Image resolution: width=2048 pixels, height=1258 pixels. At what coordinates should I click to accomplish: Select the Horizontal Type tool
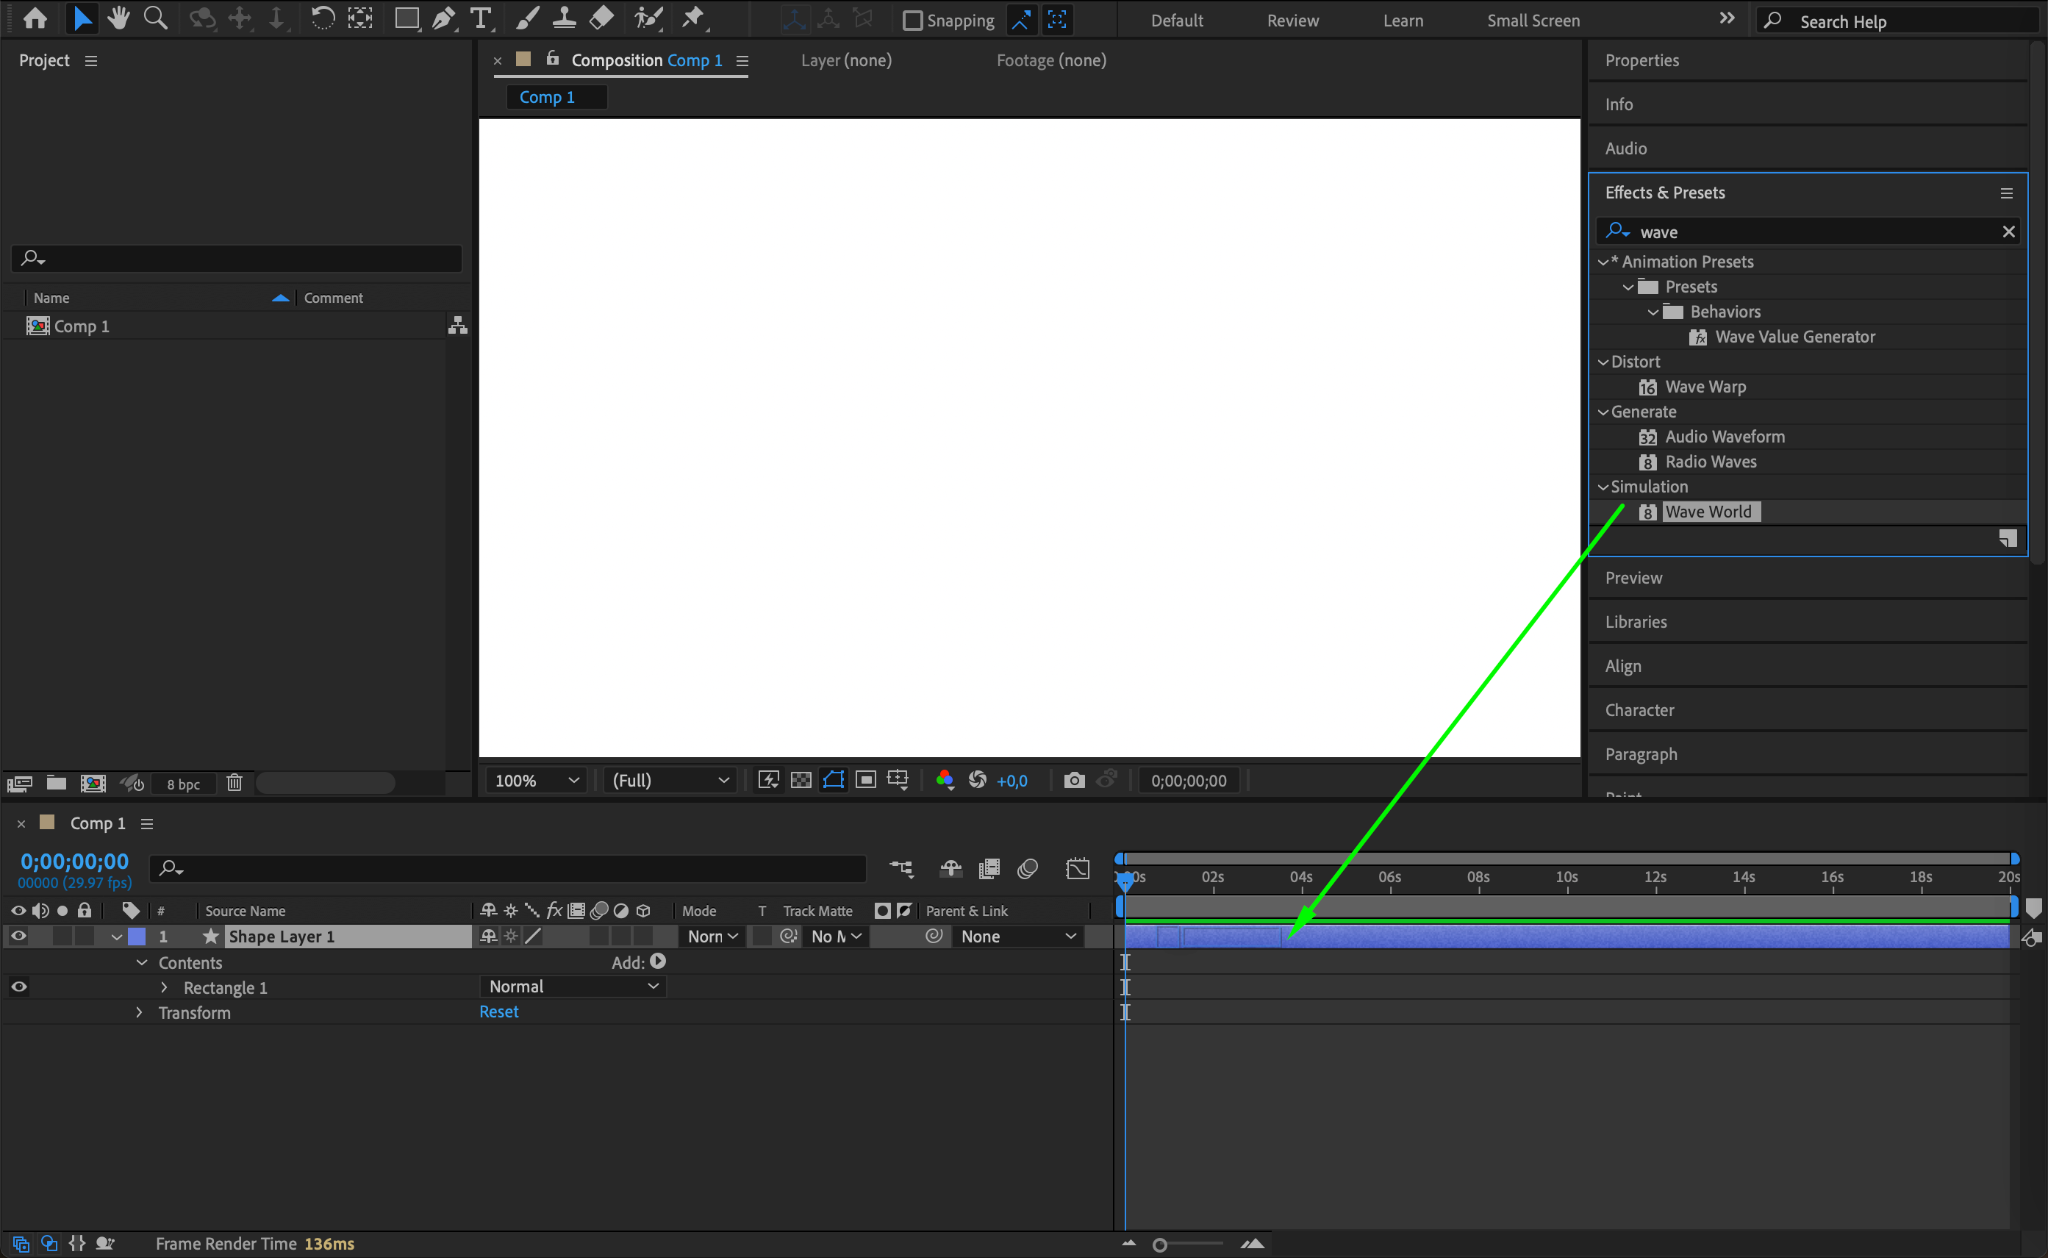point(481,18)
